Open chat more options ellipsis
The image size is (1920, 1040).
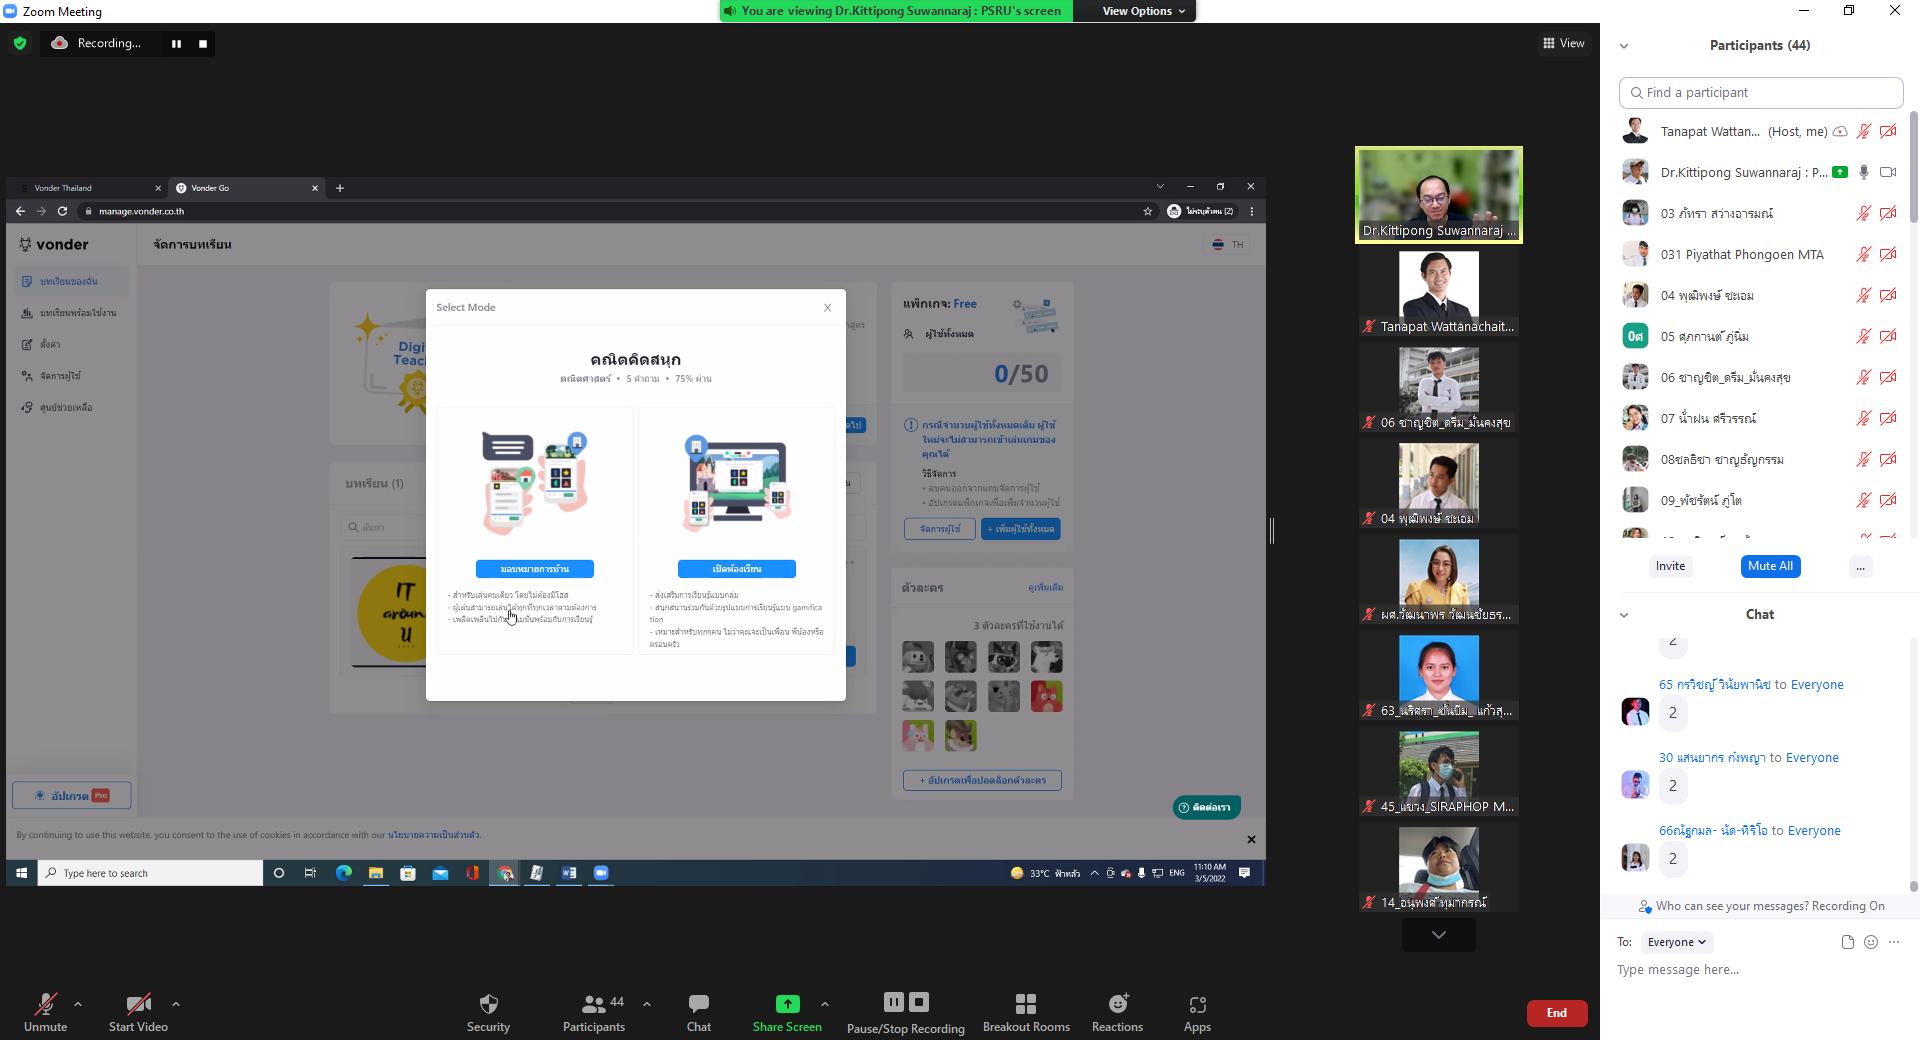pyautogui.click(x=1894, y=942)
